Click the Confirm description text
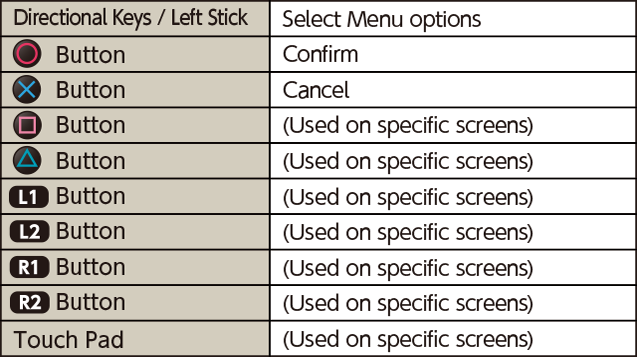This screenshot has height=360, width=639. click(x=320, y=54)
